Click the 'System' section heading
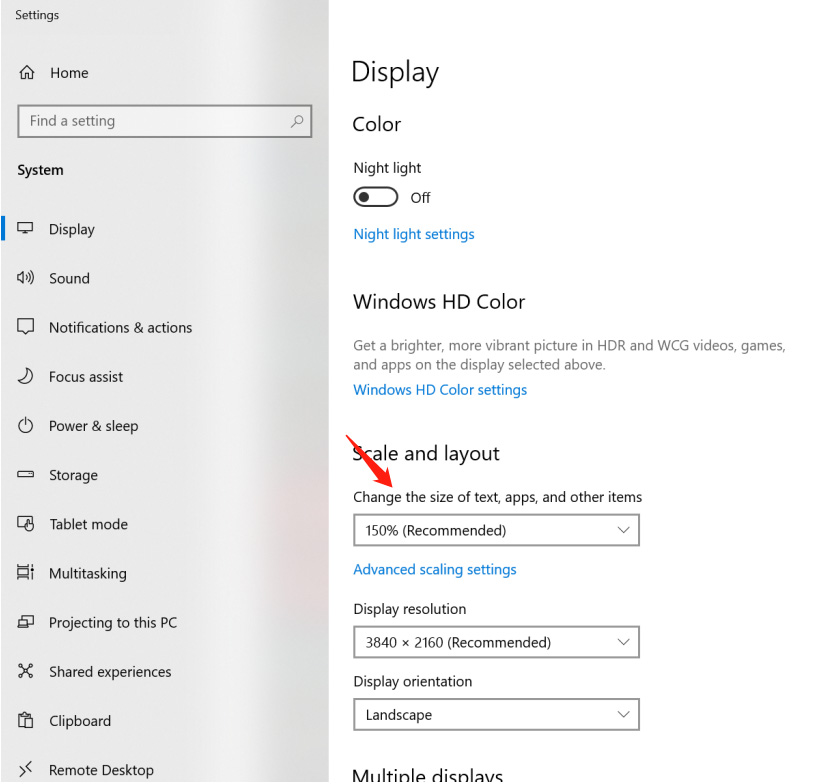This screenshot has height=784, width=829. 40,170
